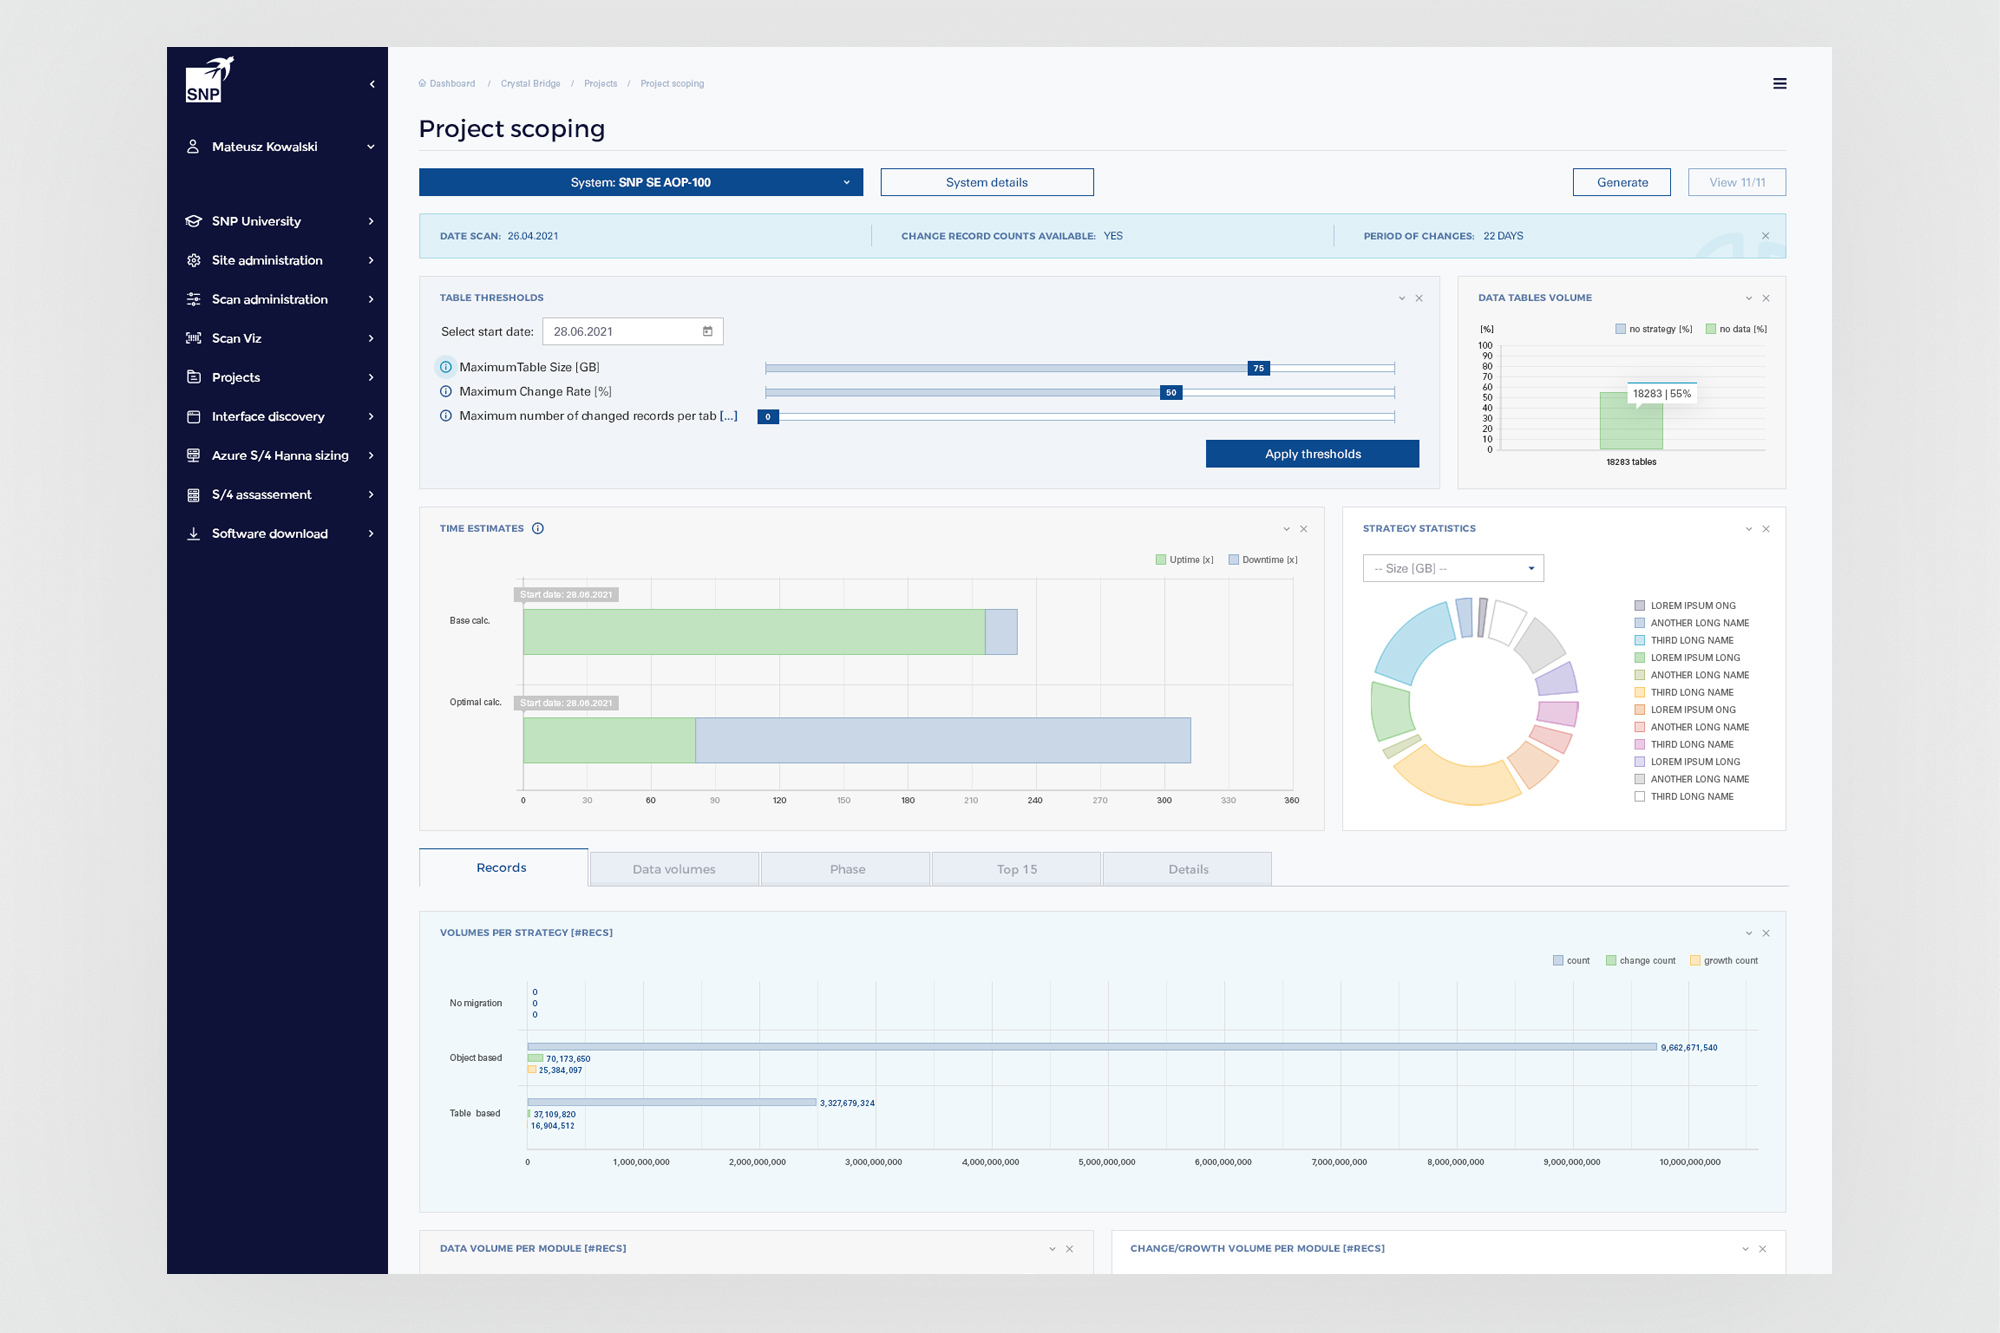Open calendar icon in start date field
The height and width of the screenshot is (1333, 2000).
tap(707, 331)
